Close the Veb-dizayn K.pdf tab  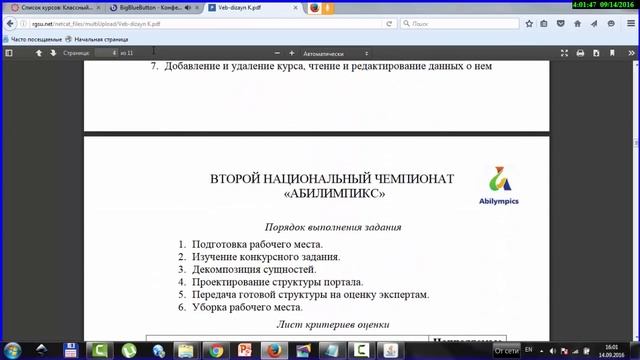296,8
